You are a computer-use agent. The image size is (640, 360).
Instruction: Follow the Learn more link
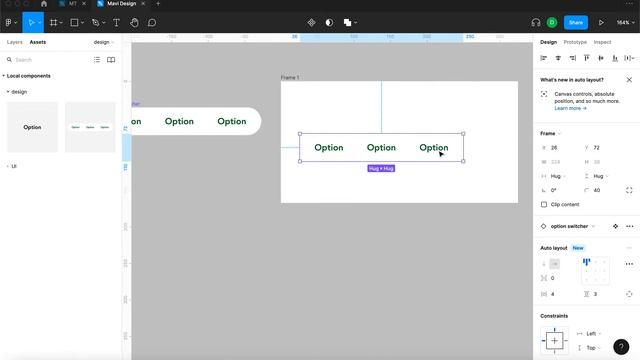[x=570, y=108]
